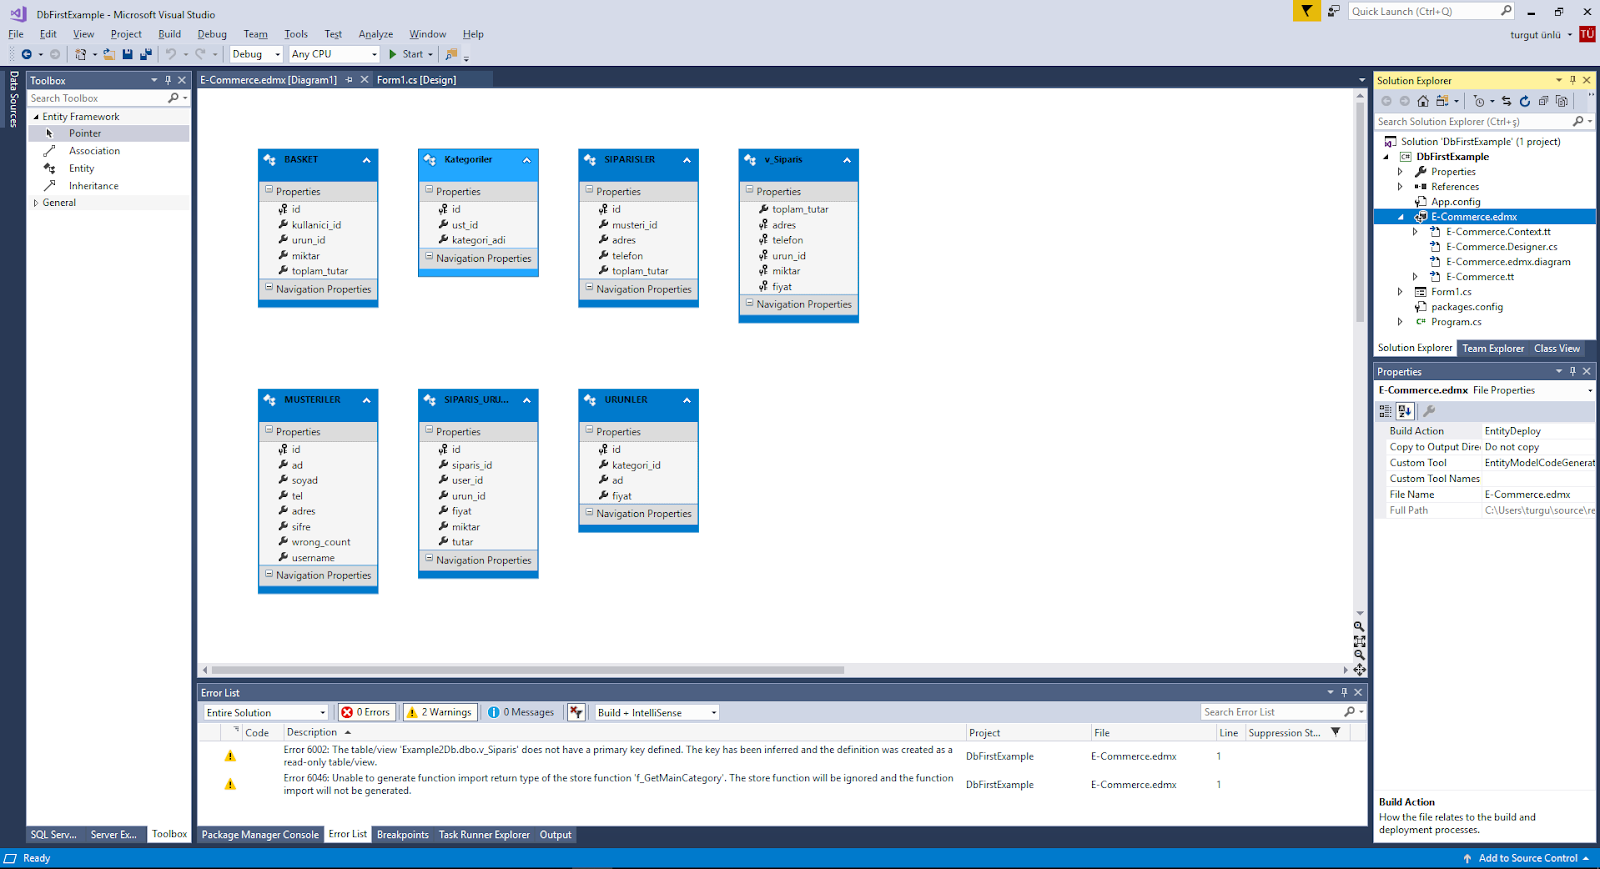Select the Pointer tool in Toolbox
Viewport: 1600px width, 869px height.
pyautogui.click(x=109, y=133)
